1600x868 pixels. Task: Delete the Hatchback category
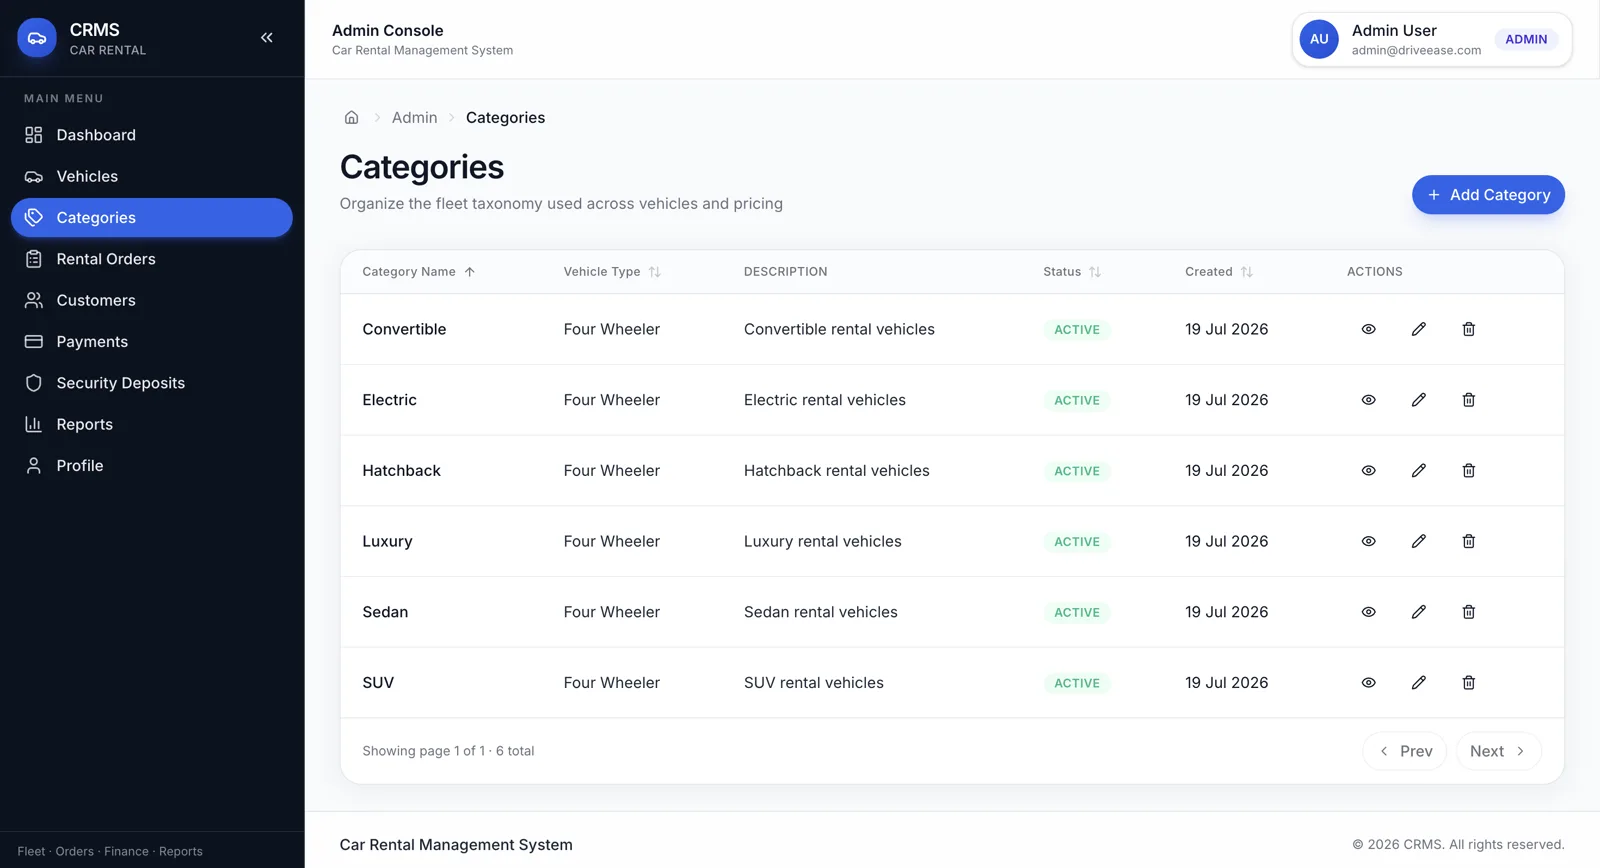tap(1468, 471)
